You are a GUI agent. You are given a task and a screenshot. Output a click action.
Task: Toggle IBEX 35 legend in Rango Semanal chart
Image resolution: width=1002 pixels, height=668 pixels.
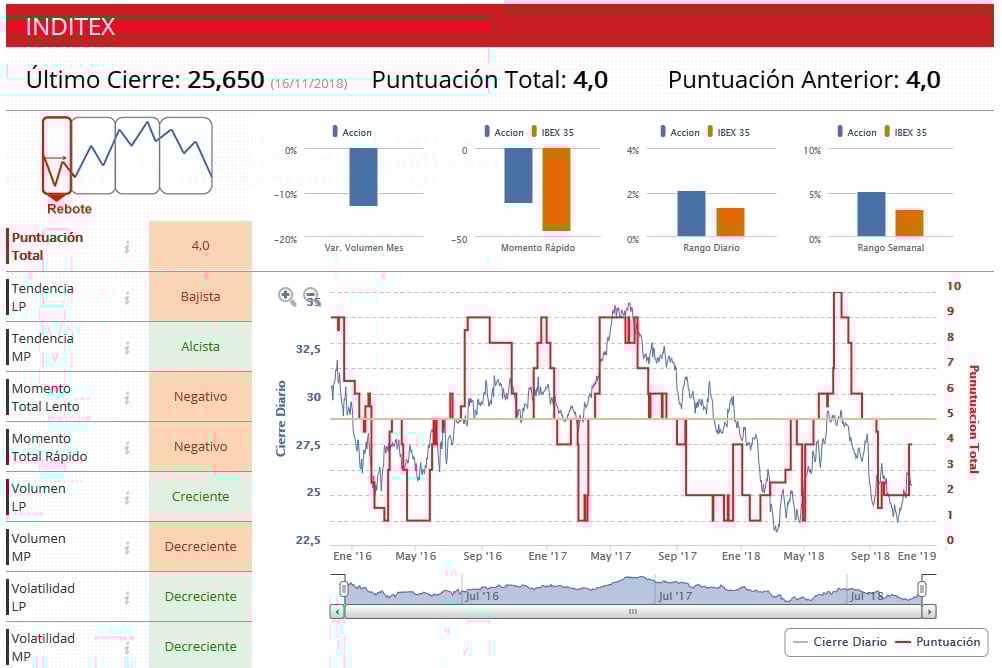pos(906,132)
